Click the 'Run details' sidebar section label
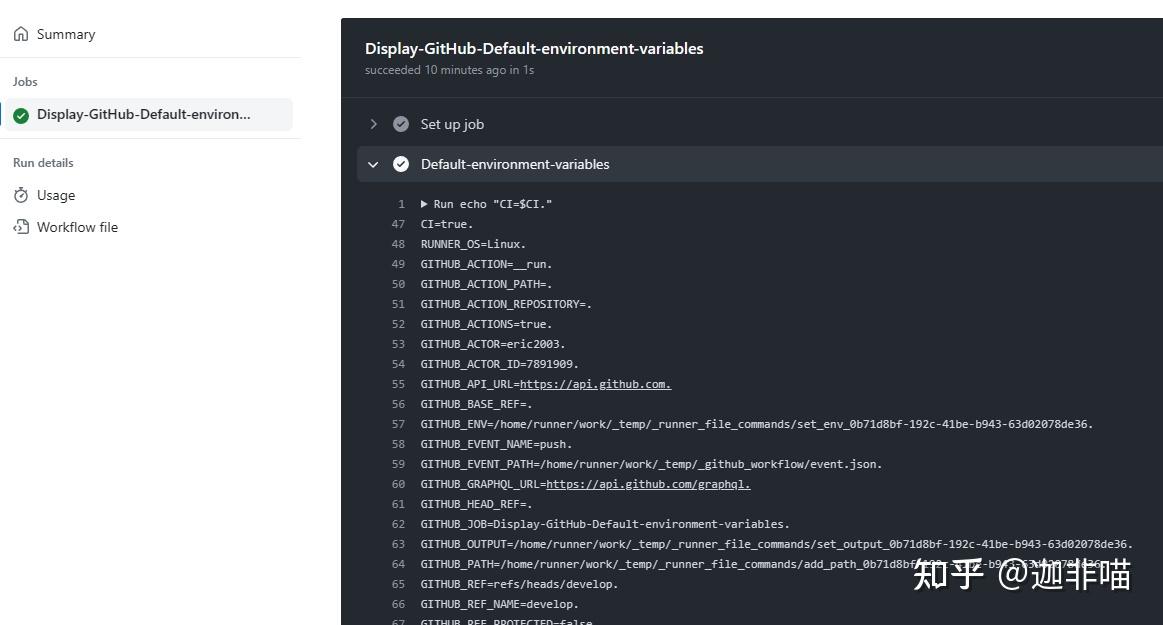This screenshot has width=1163, height=625. (x=43, y=162)
